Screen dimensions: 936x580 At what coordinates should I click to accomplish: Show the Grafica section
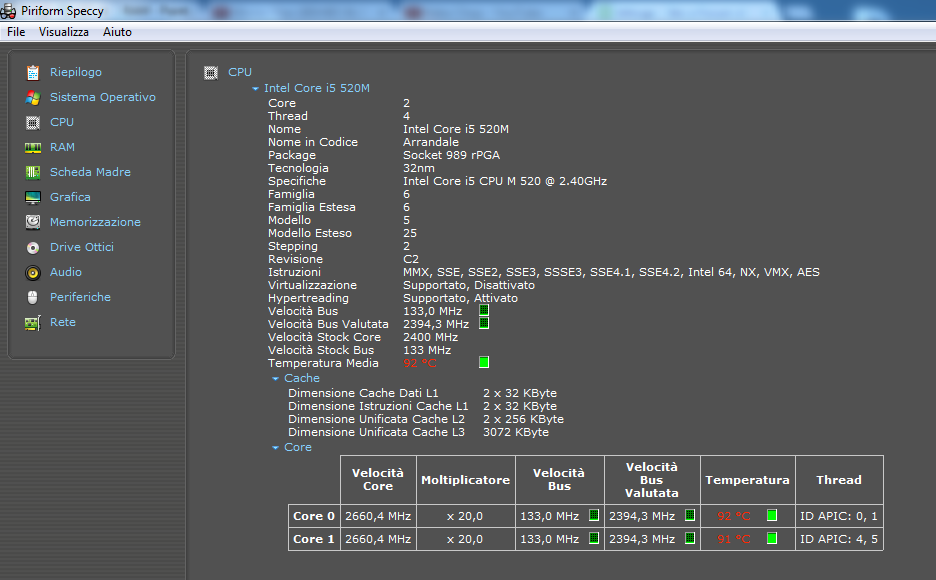coord(70,198)
